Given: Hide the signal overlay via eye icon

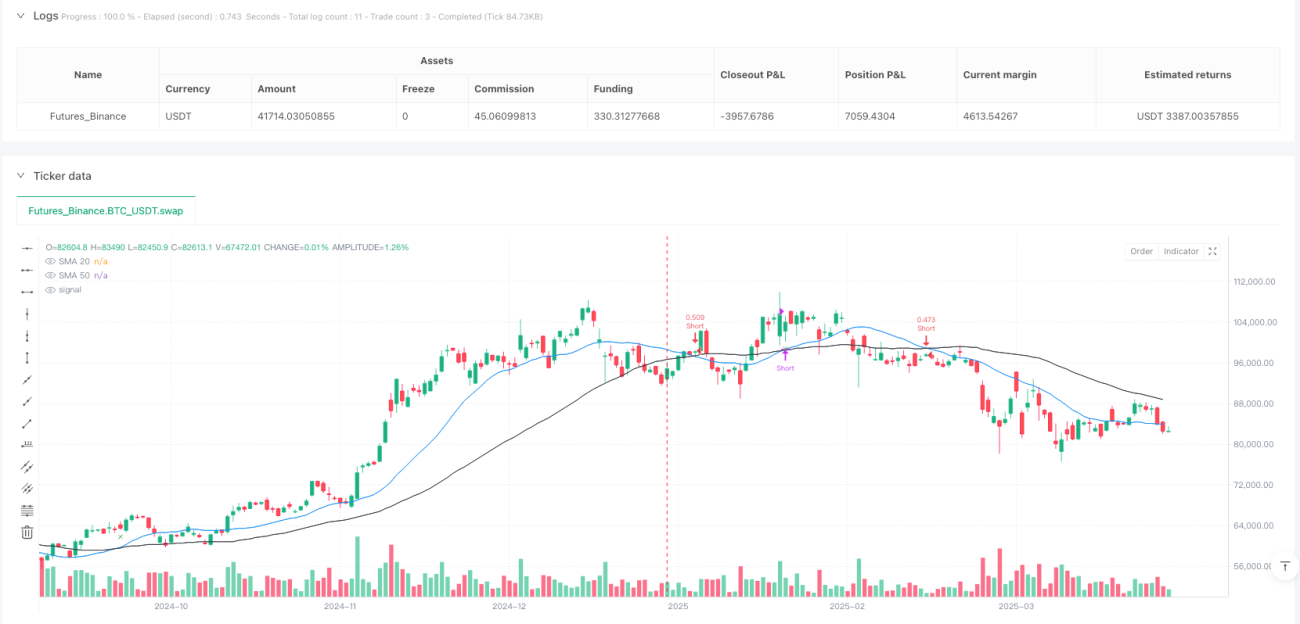Looking at the screenshot, I should point(51,289).
